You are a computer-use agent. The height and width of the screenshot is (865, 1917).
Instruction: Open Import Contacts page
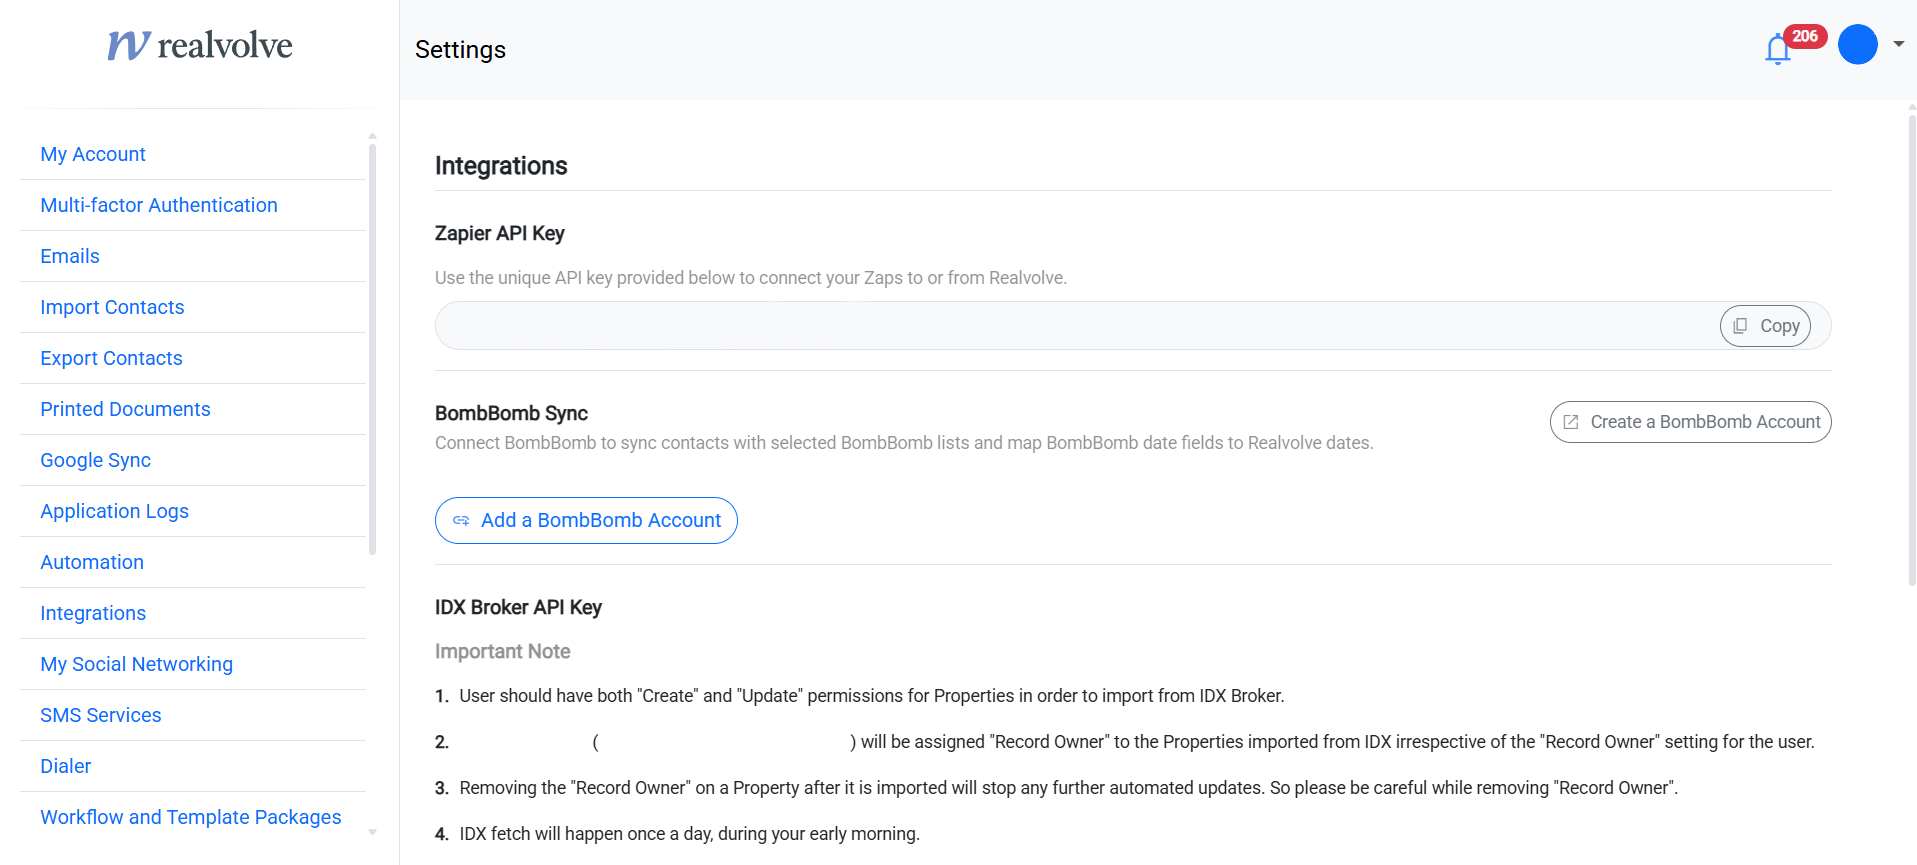tap(112, 307)
